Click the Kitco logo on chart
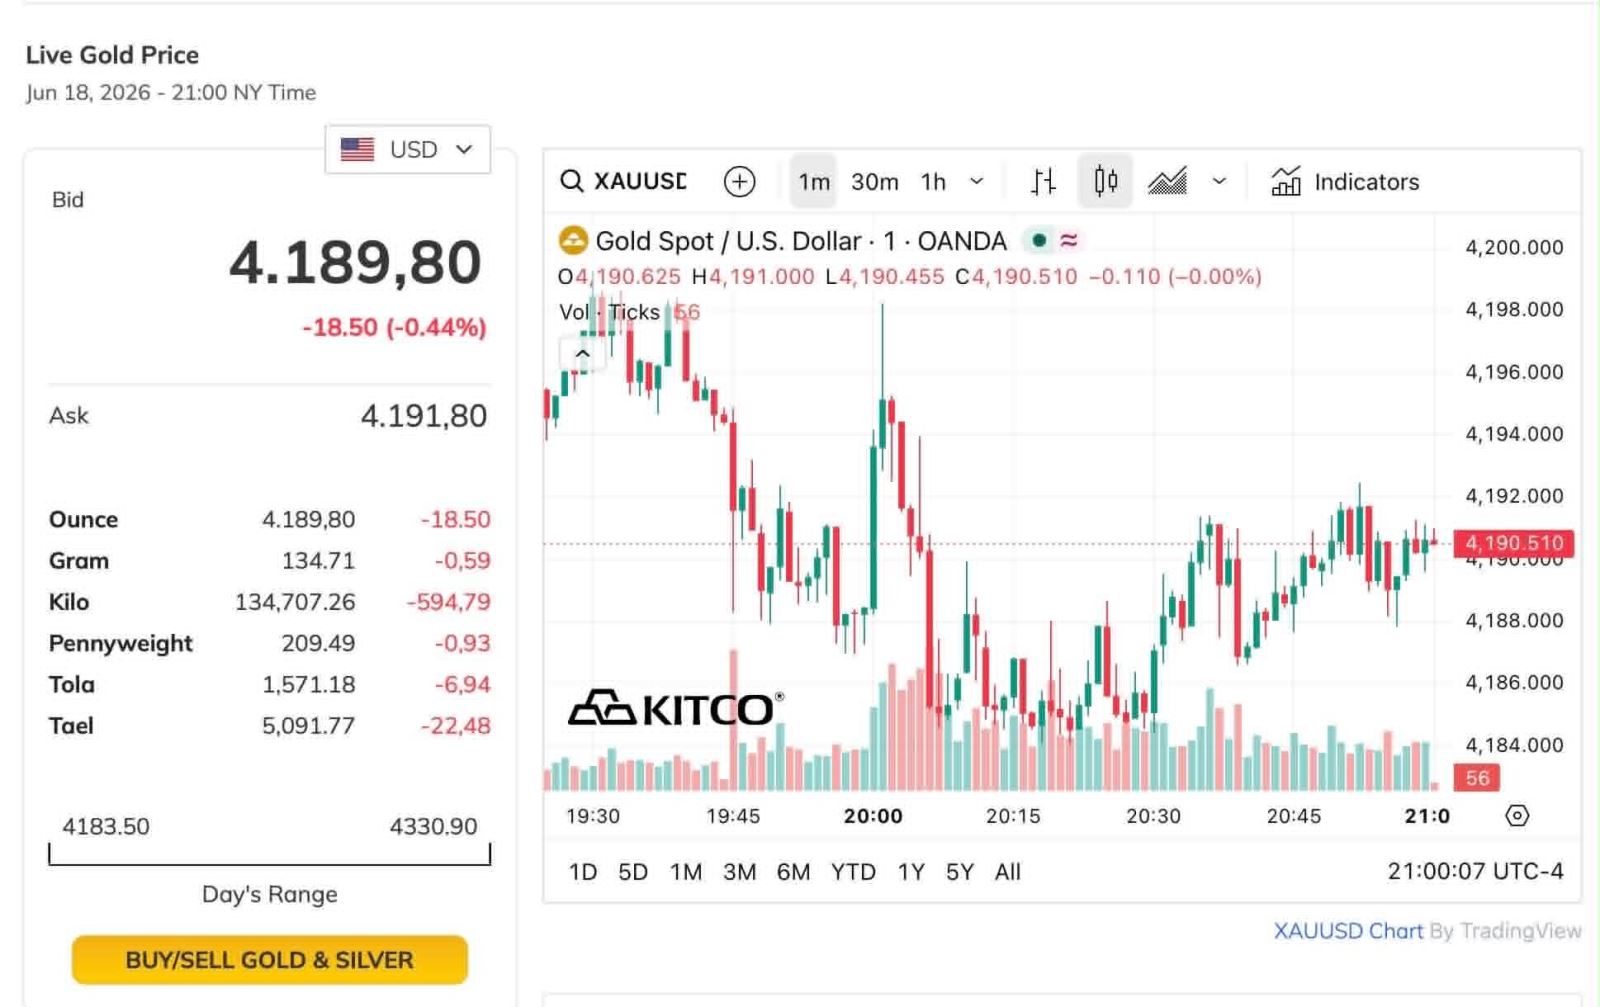Image resolution: width=1600 pixels, height=1007 pixels. coord(676,708)
